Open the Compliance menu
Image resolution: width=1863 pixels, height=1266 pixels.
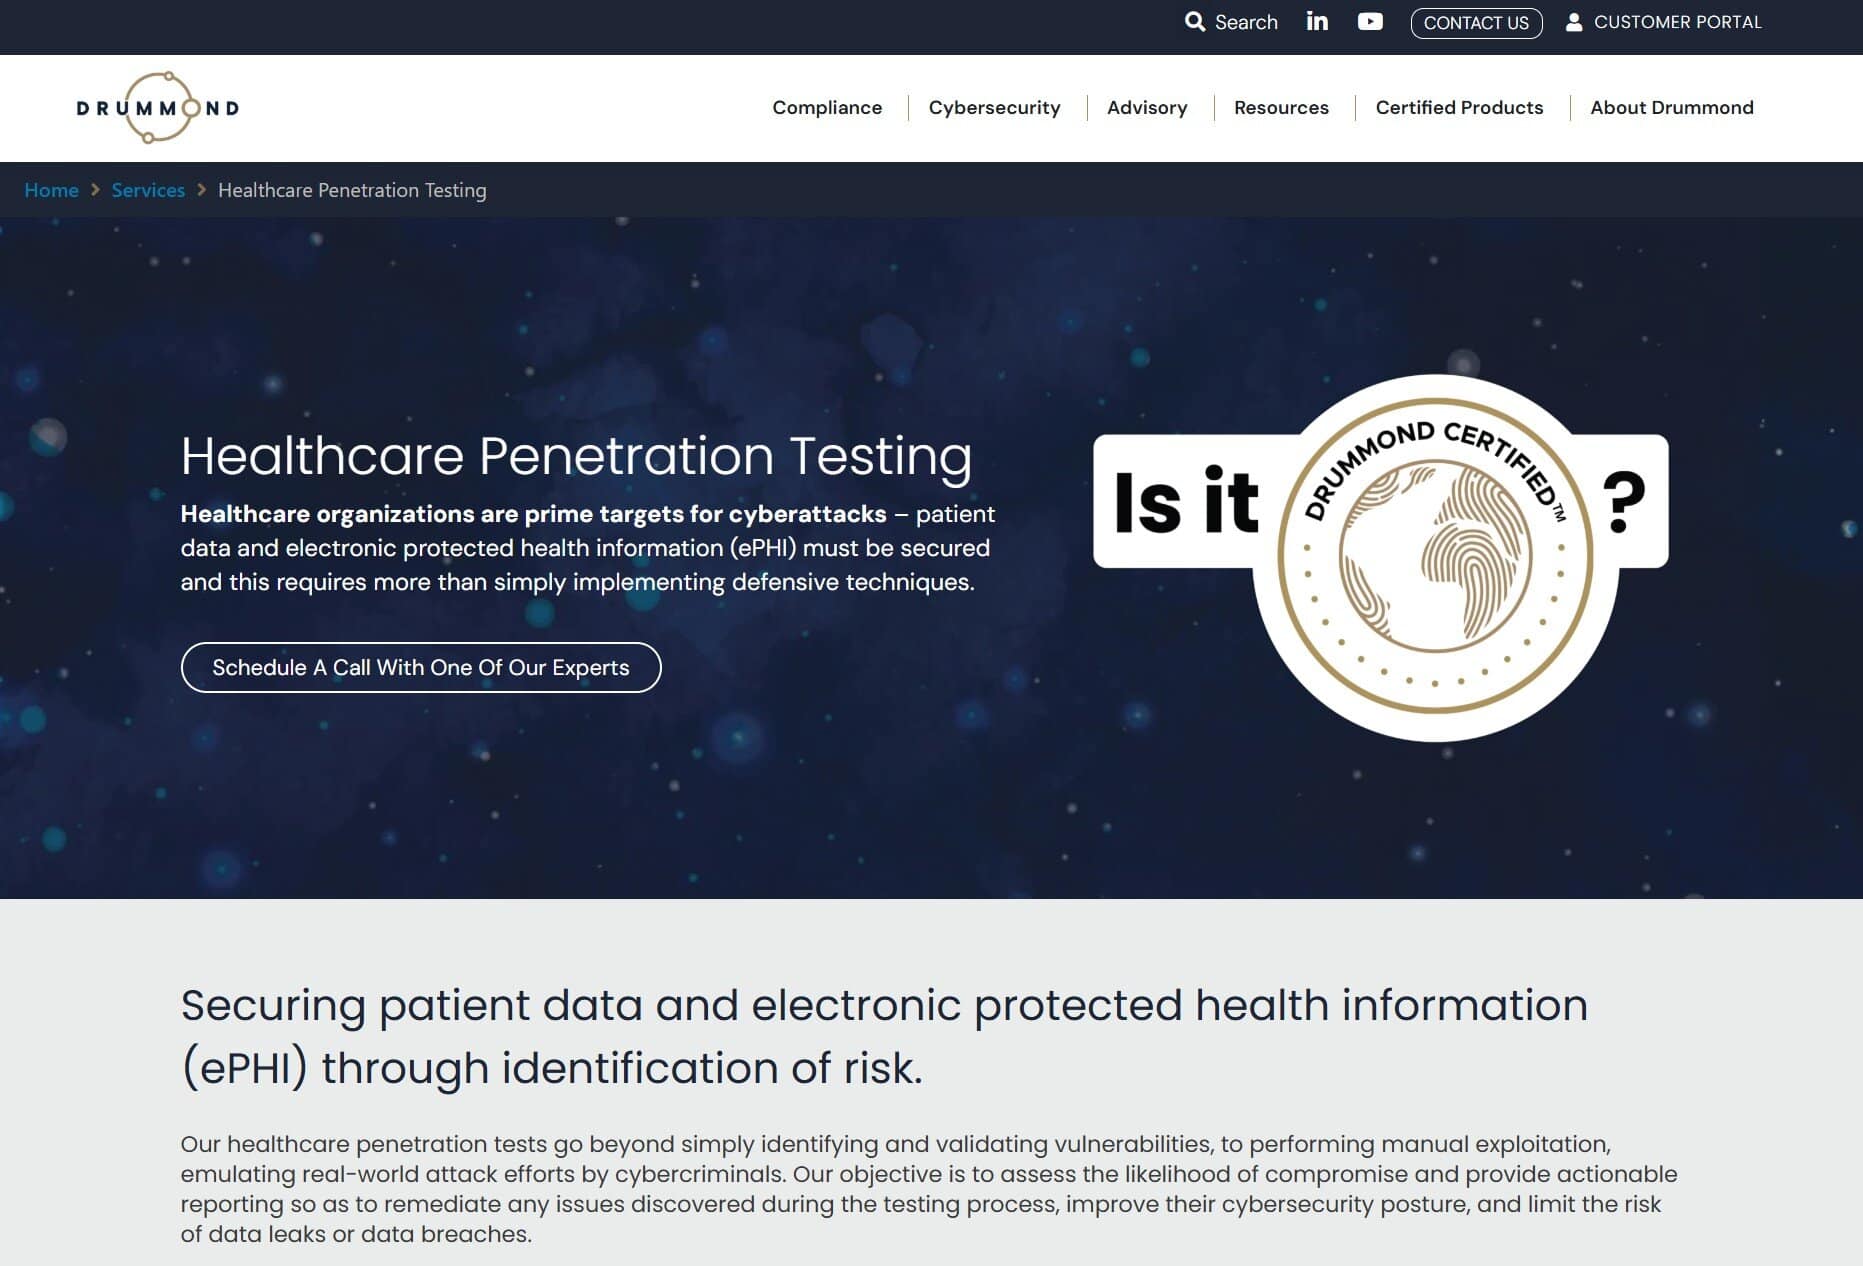(827, 107)
